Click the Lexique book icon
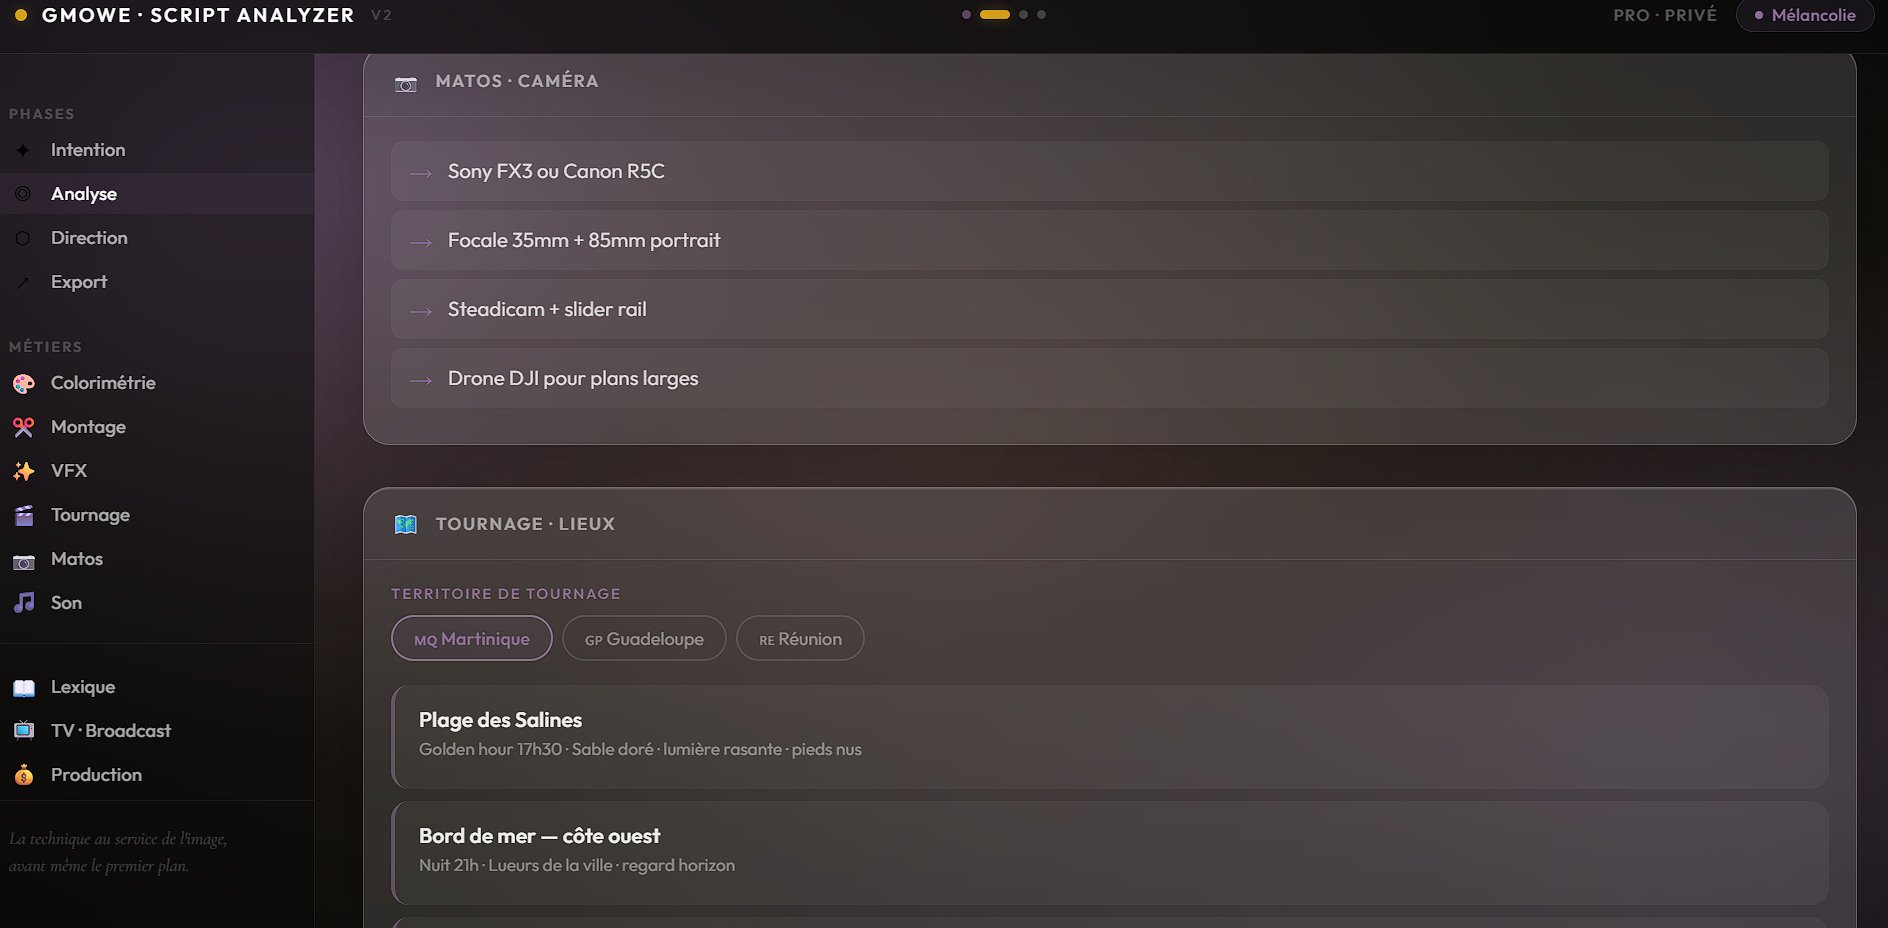 [24, 687]
